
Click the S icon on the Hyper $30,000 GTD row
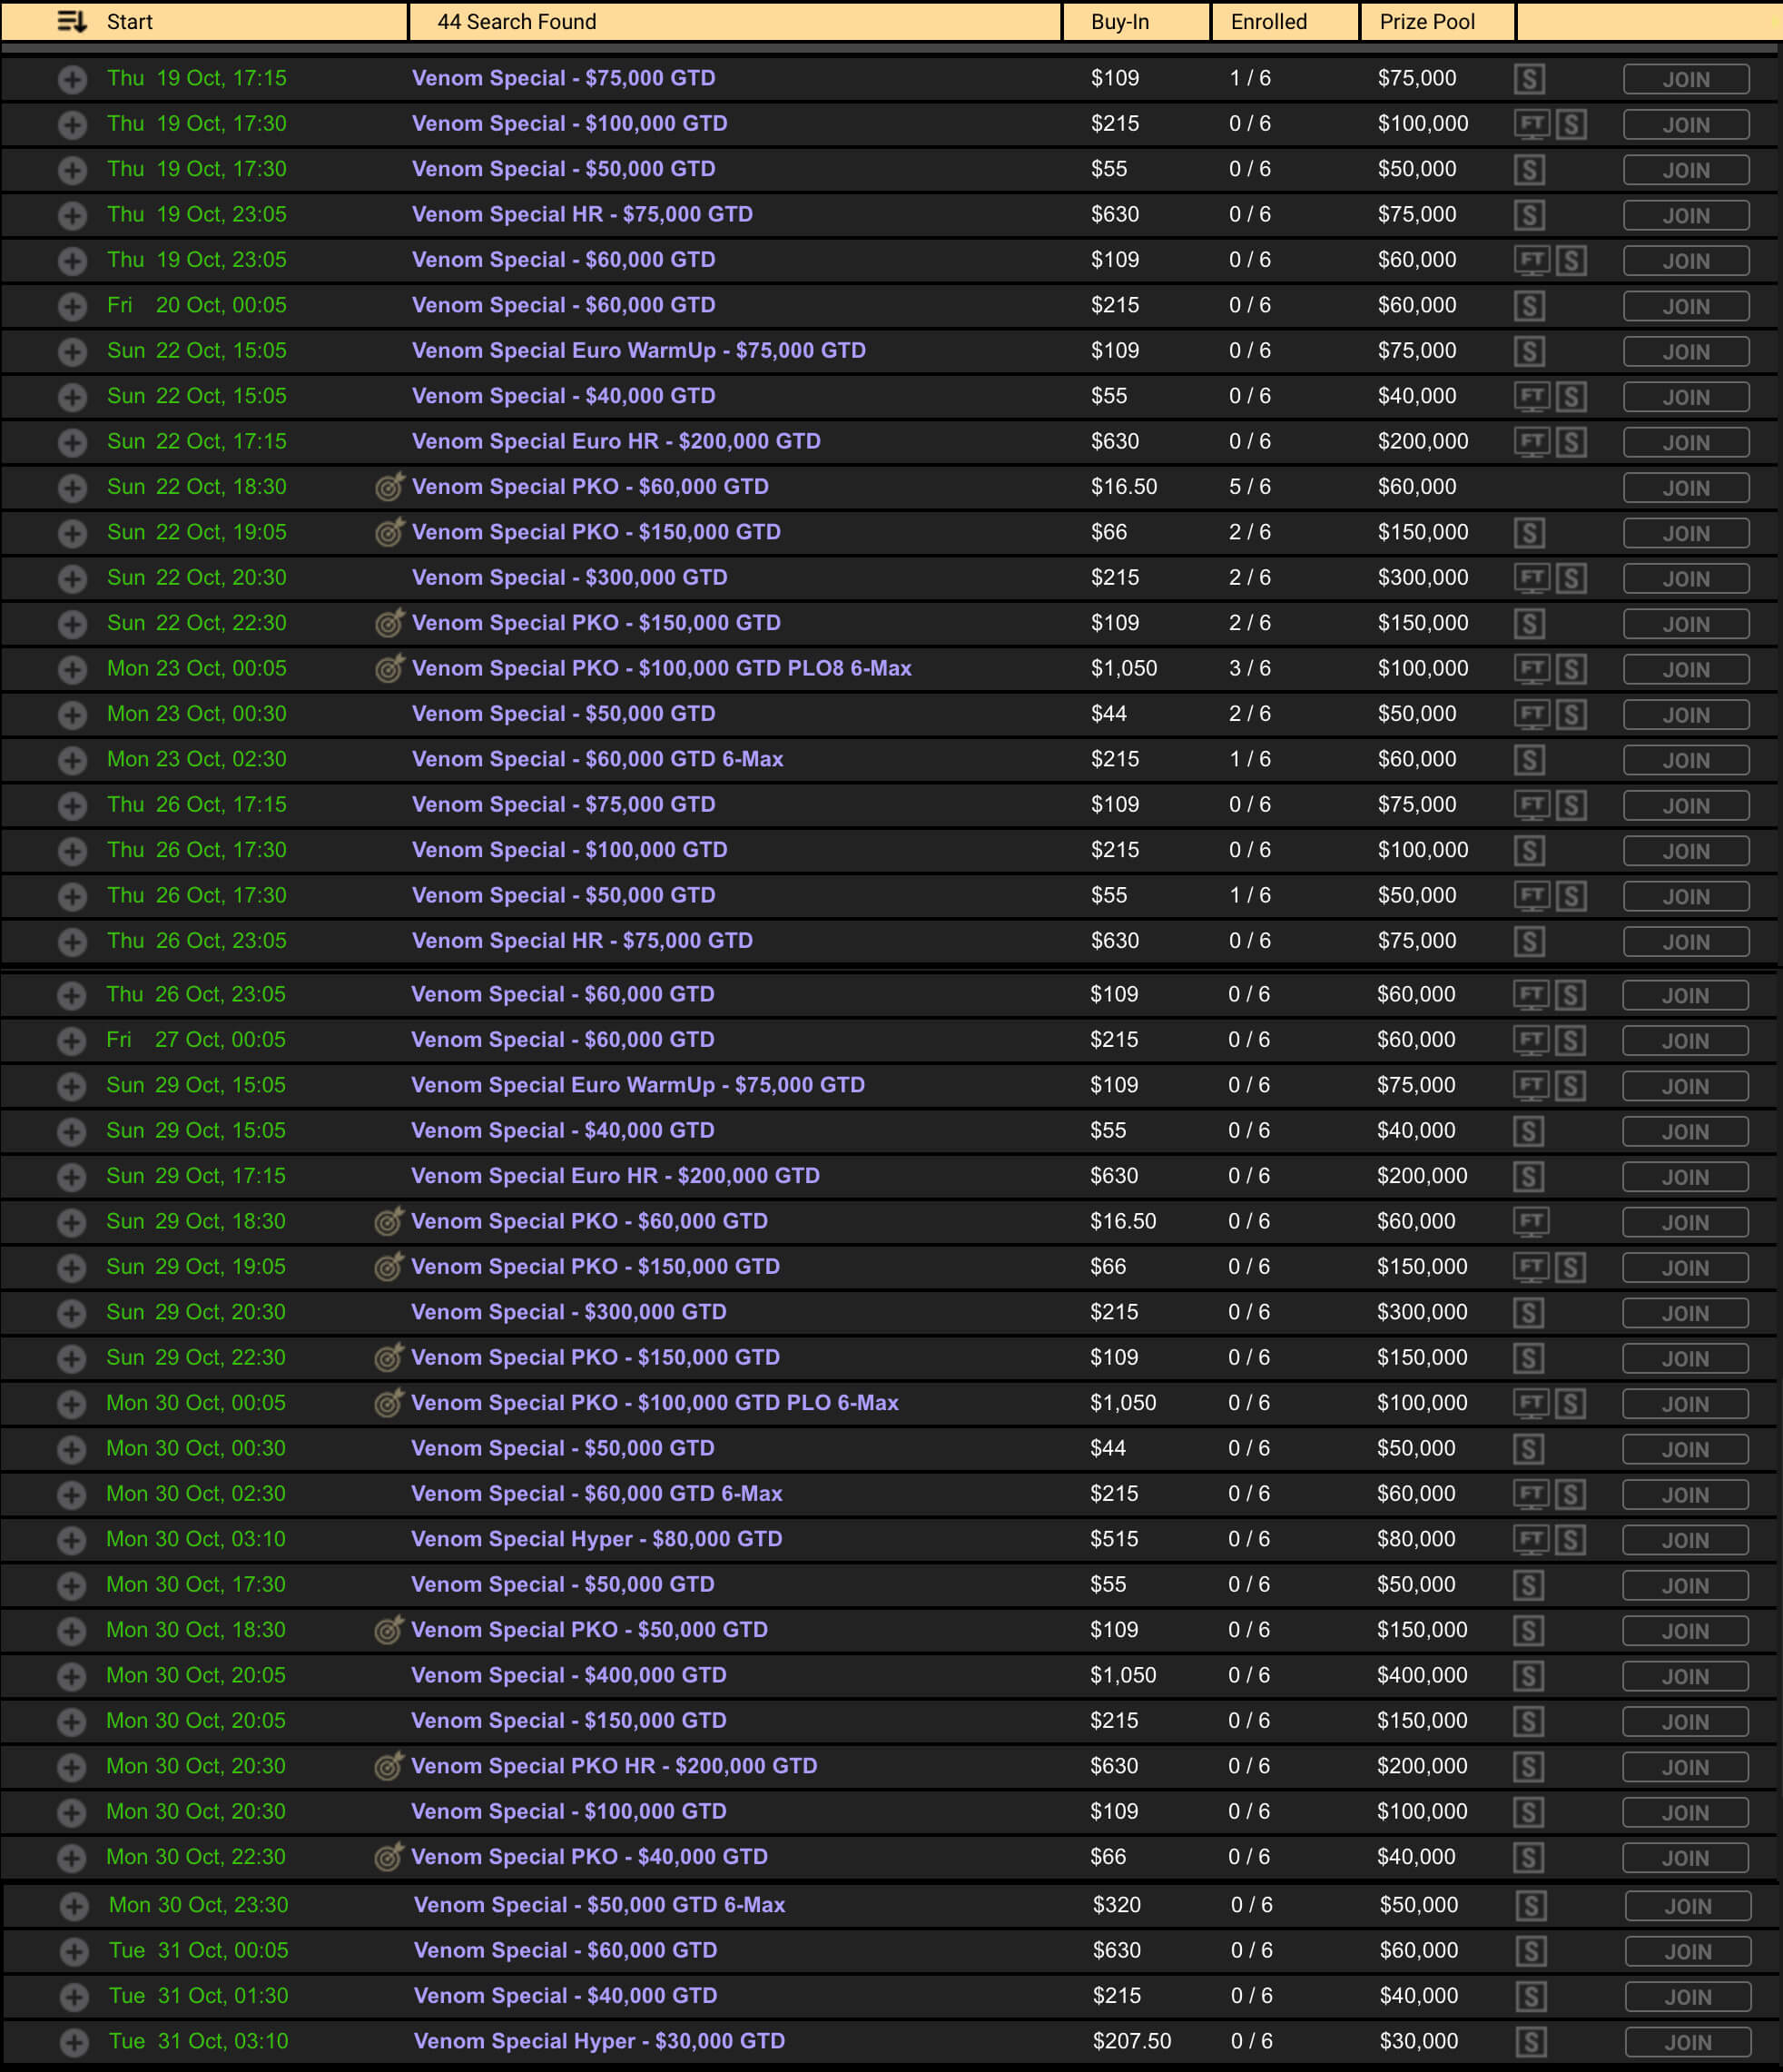(x=1530, y=2041)
